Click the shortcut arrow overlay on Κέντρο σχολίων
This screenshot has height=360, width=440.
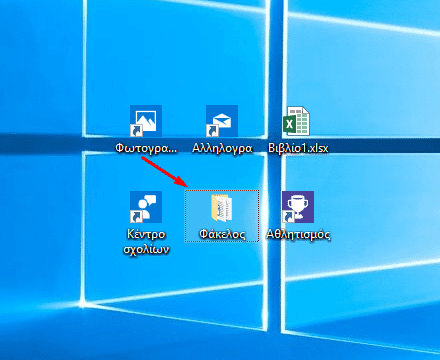point(136,216)
